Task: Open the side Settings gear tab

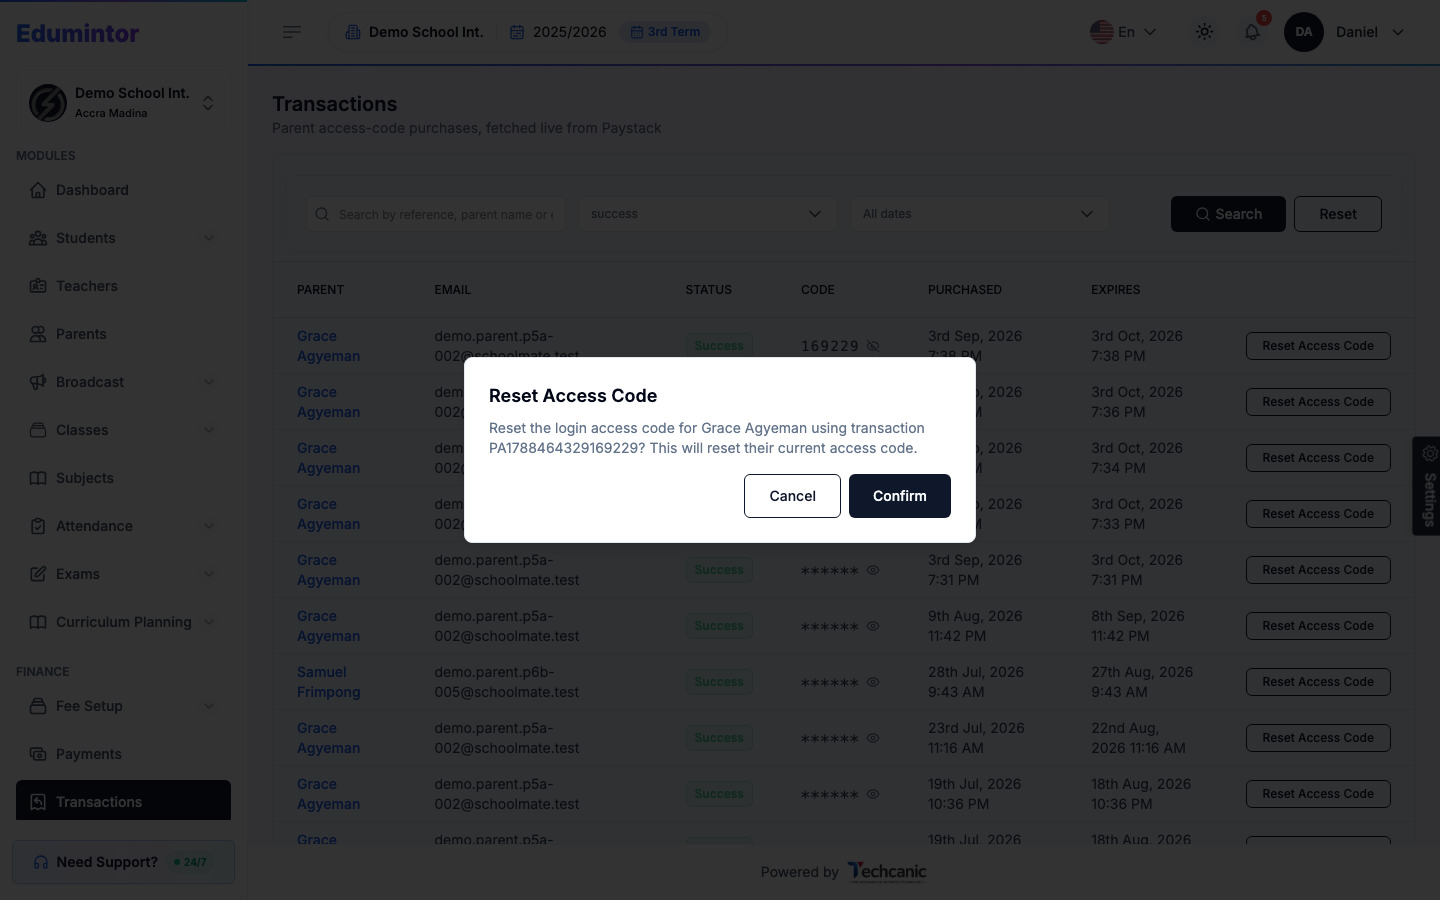Action: coord(1428,486)
